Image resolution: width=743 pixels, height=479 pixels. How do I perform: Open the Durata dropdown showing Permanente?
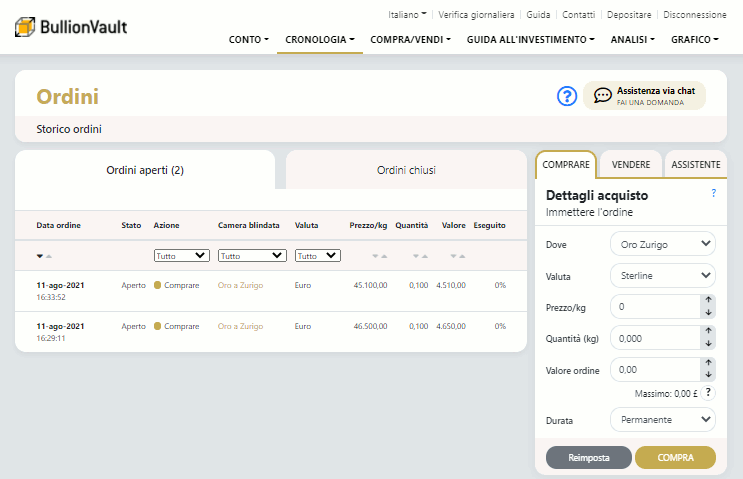[662, 420]
